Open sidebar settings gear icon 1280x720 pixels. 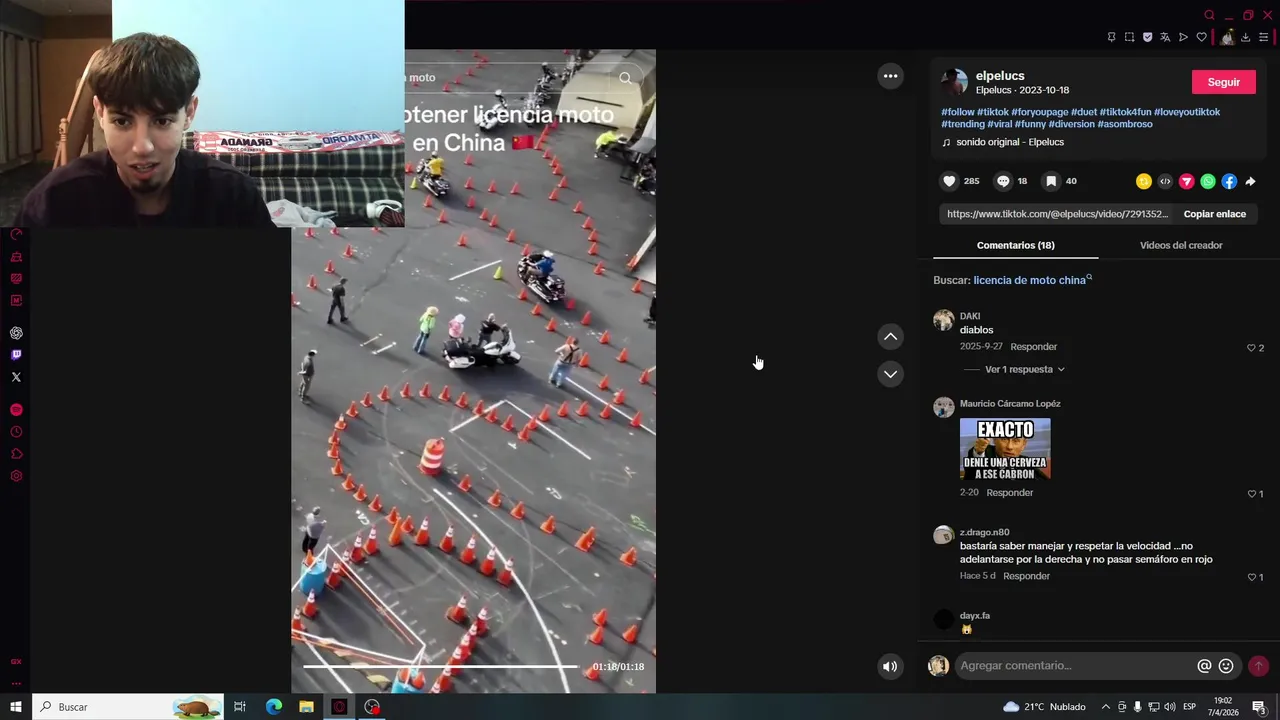[16, 476]
